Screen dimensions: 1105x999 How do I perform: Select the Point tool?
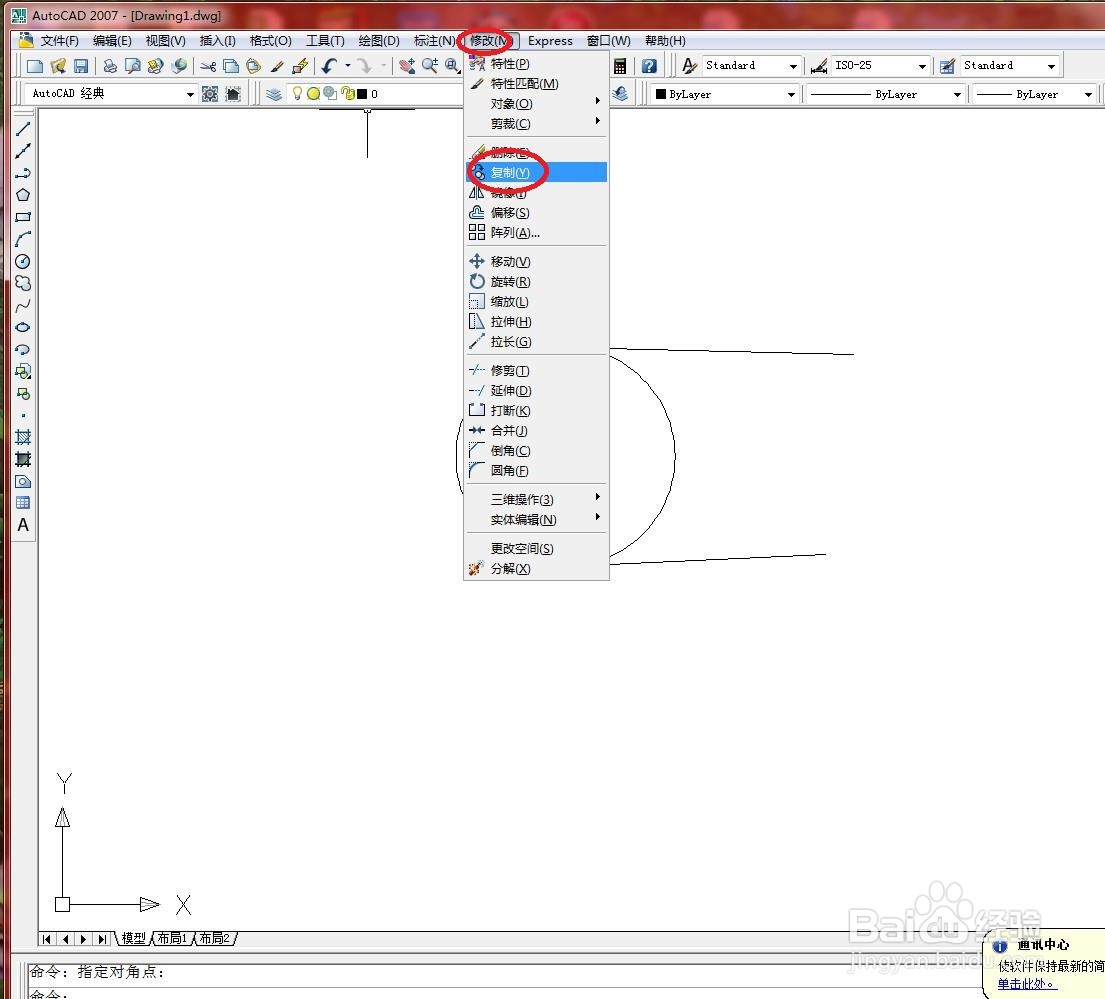23,416
